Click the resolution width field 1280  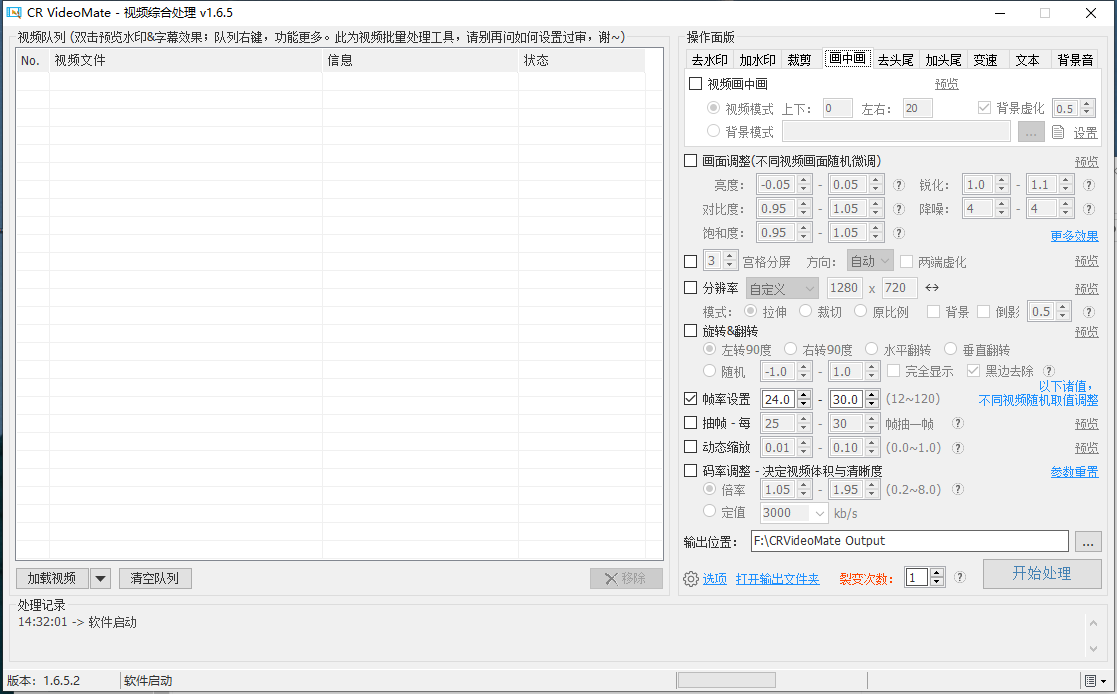pyautogui.click(x=844, y=288)
